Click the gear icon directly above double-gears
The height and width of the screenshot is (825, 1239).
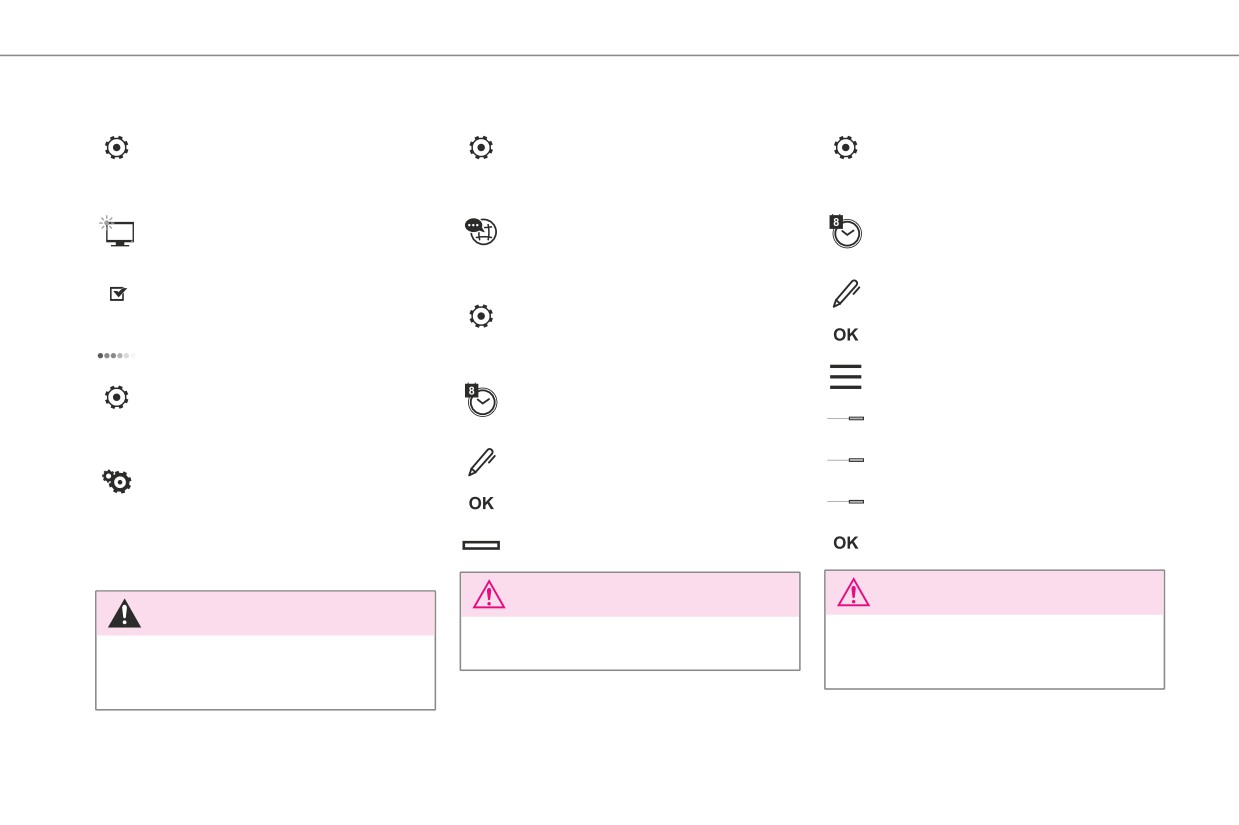coord(117,397)
